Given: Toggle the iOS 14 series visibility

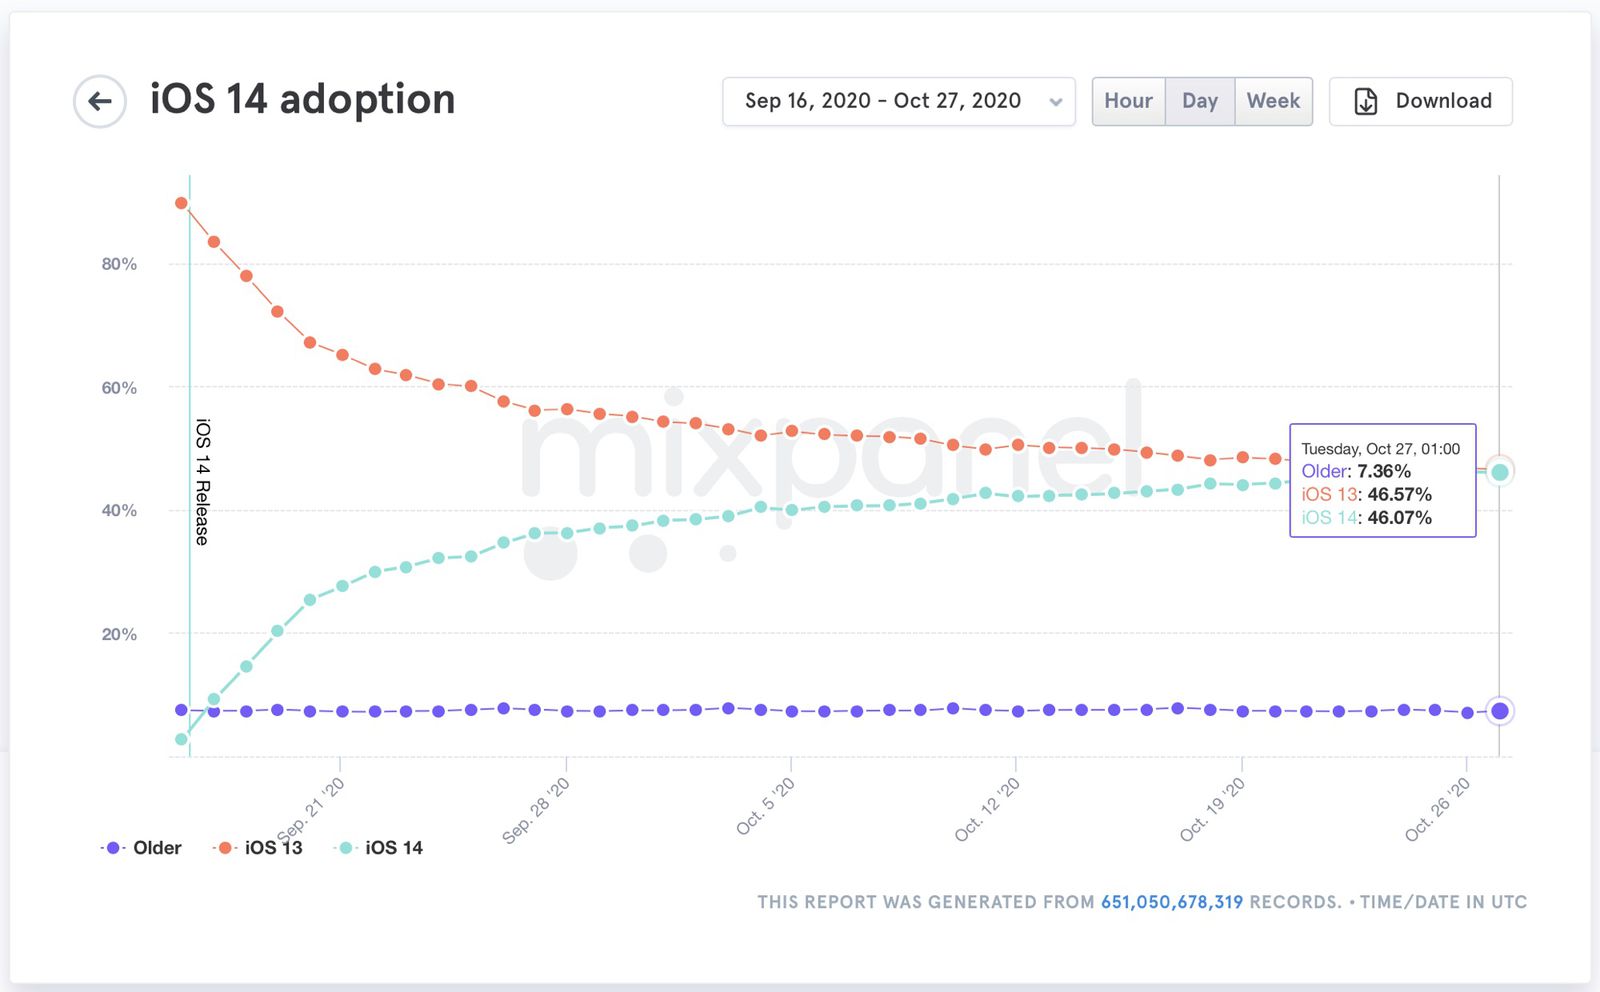Looking at the screenshot, I should tap(394, 847).
